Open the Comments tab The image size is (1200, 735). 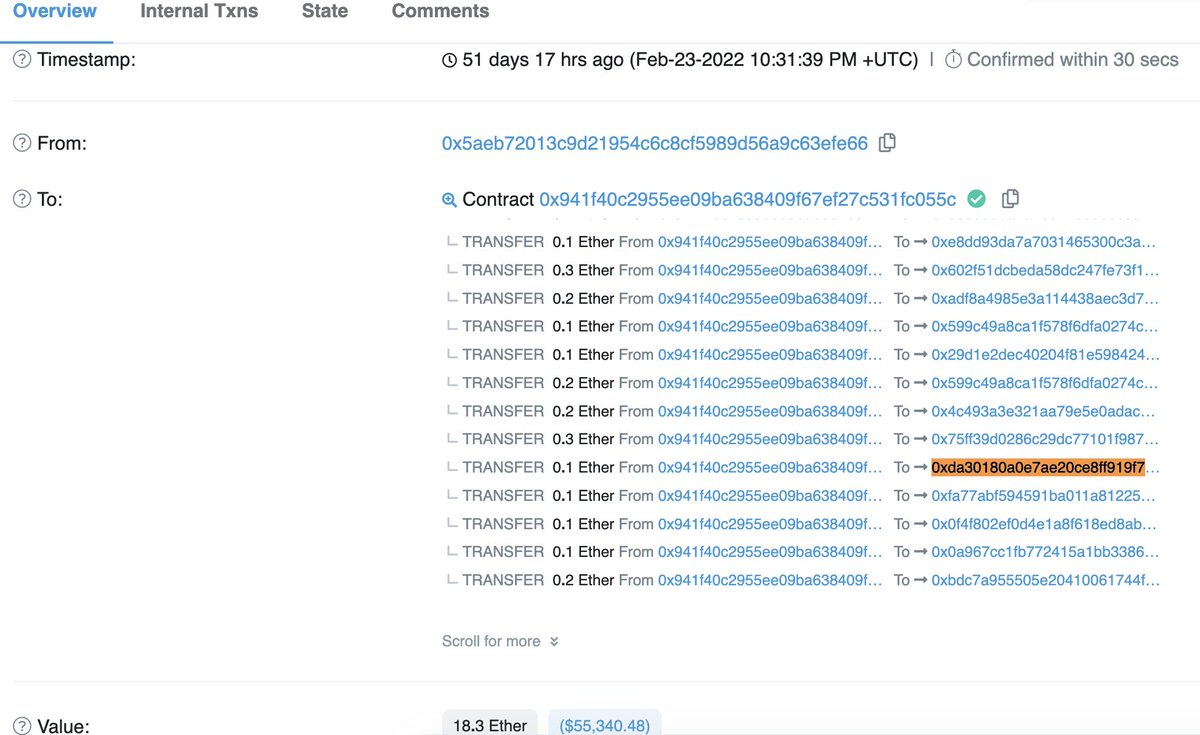click(440, 11)
